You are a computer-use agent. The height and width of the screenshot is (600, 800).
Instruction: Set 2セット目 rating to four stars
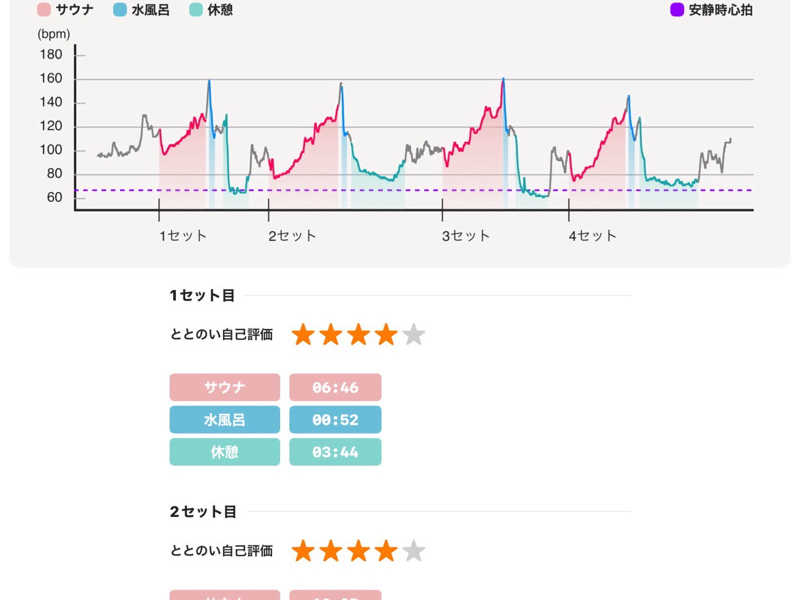pos(386,551)
